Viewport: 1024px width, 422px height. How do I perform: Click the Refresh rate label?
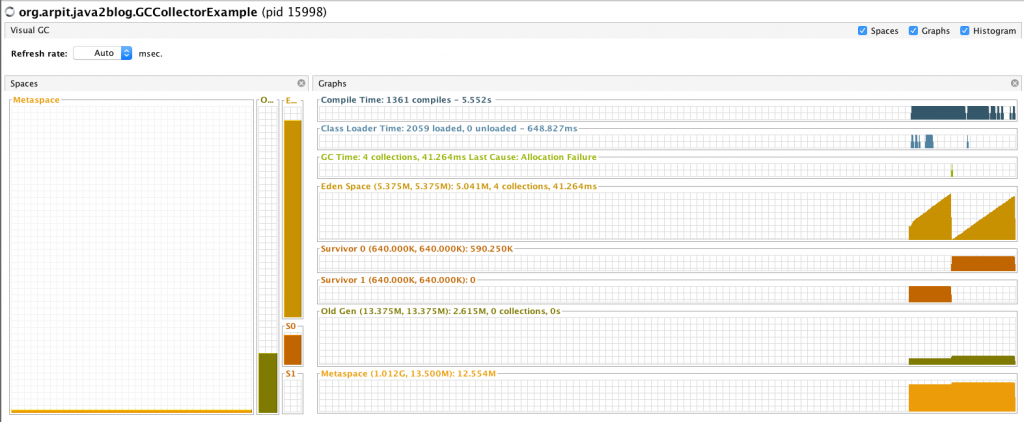[x=39, y=54]
